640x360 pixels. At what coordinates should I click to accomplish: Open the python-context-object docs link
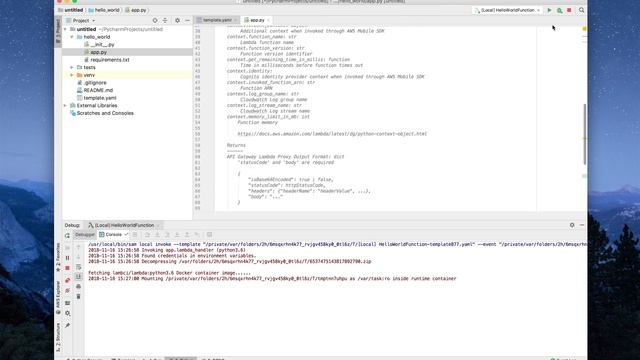click(x=332, y=134)
